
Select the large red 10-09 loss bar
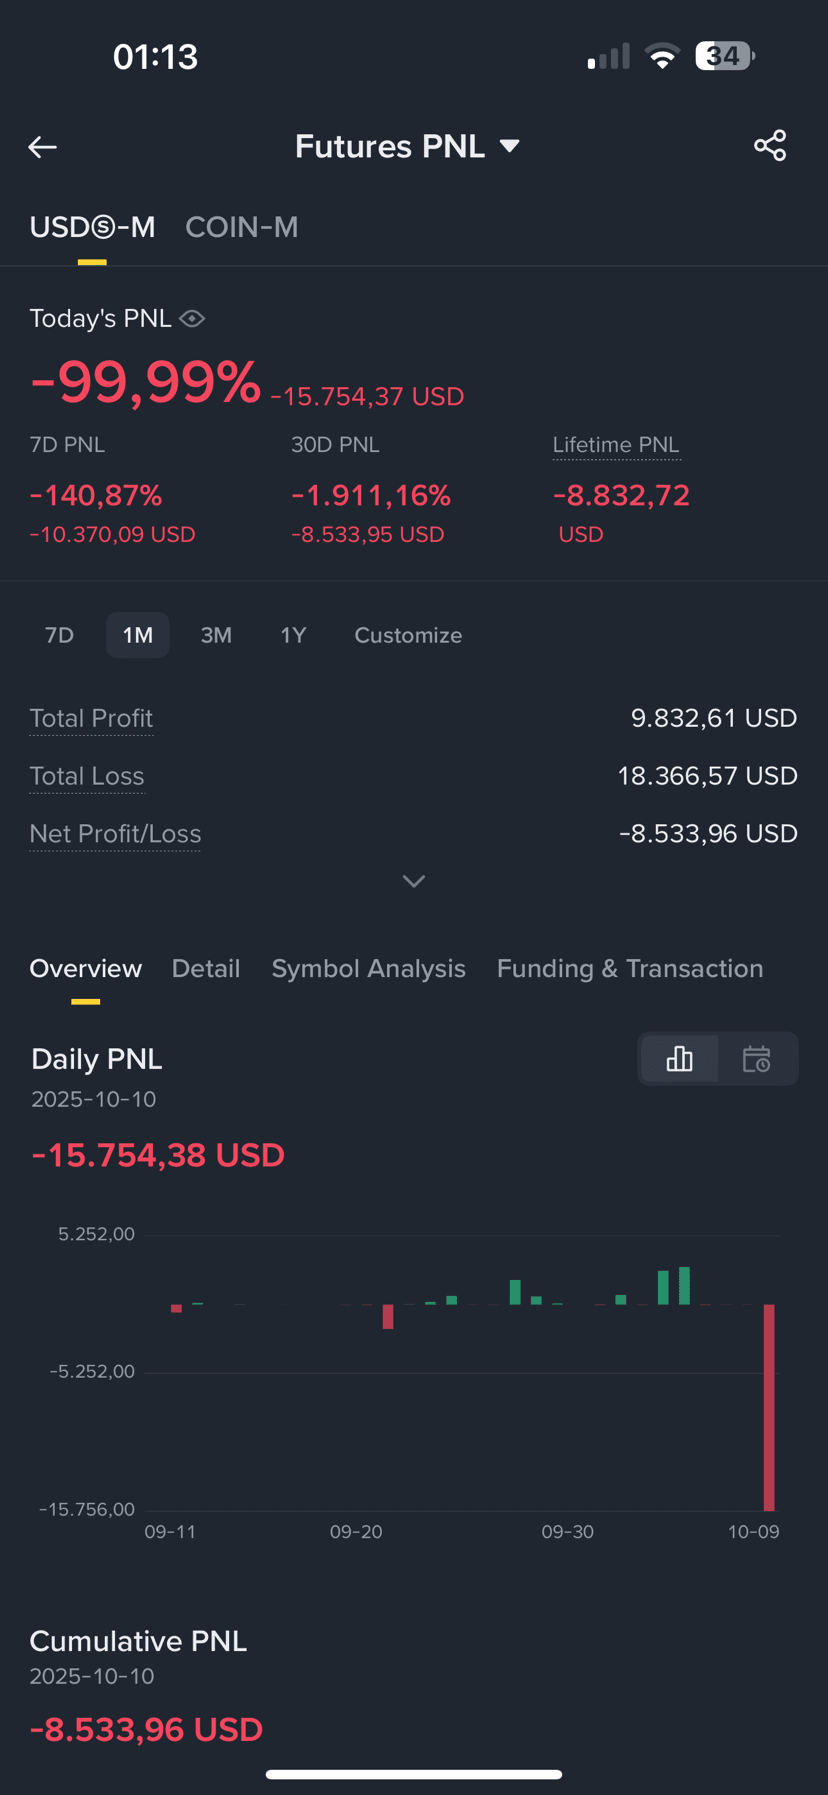[769, 1407]
